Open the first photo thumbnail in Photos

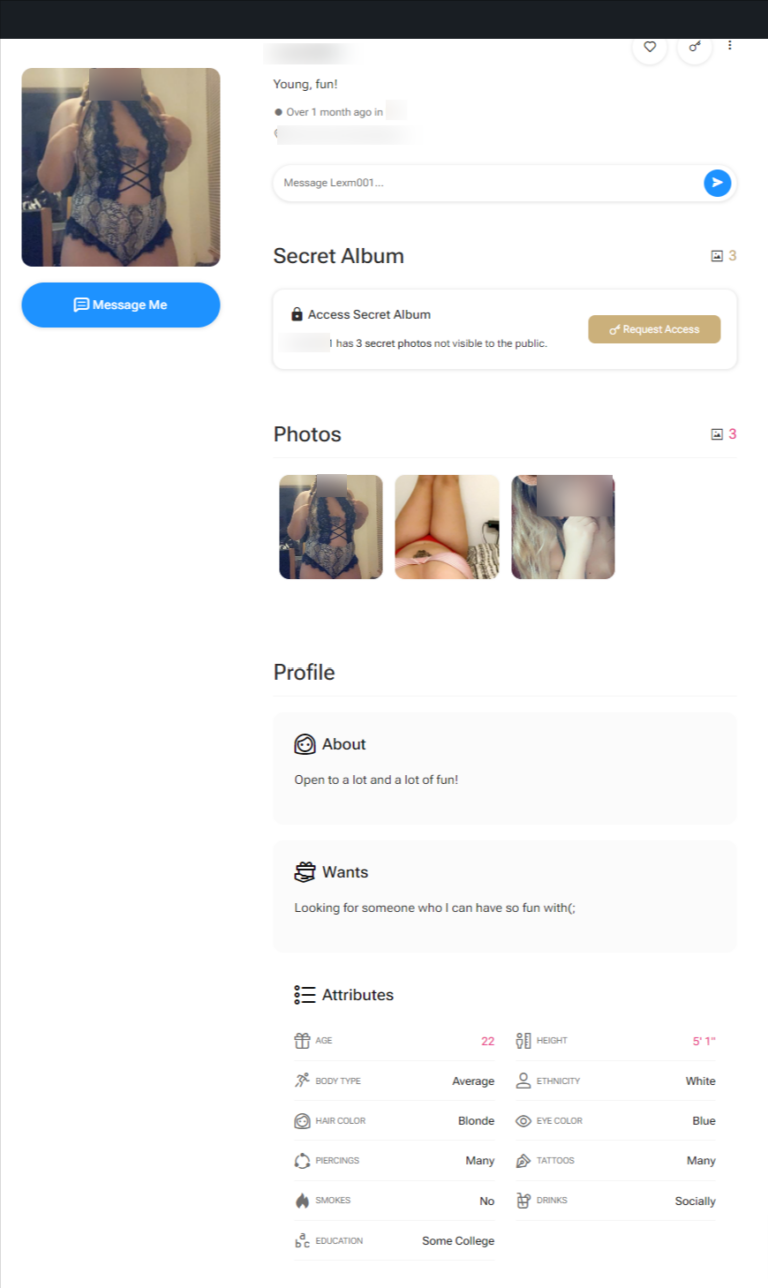pos(331,527)
